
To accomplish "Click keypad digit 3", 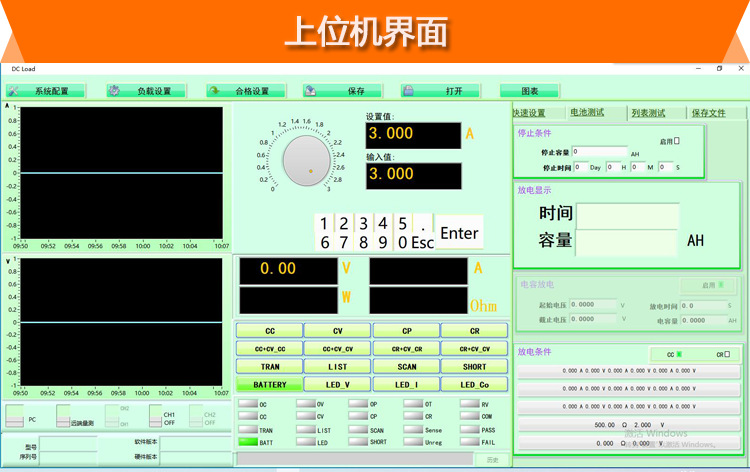I will coord(364,223).
